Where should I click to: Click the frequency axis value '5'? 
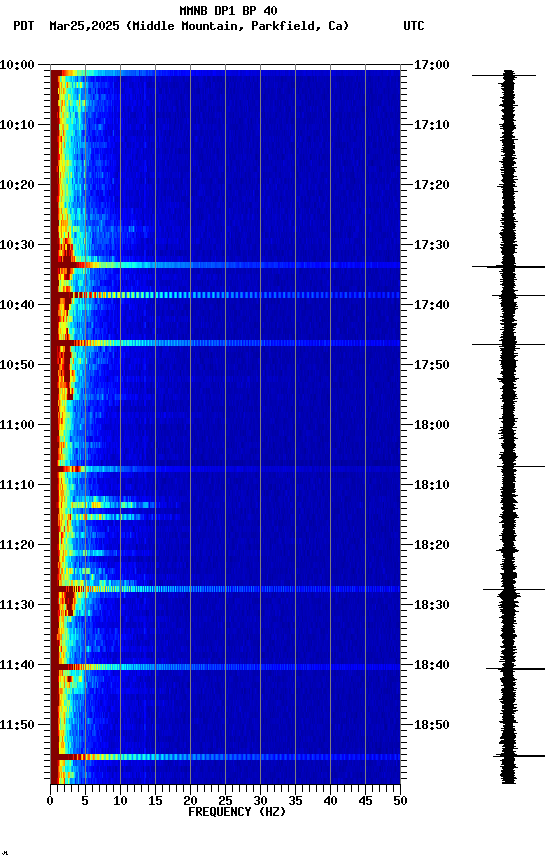85,801
